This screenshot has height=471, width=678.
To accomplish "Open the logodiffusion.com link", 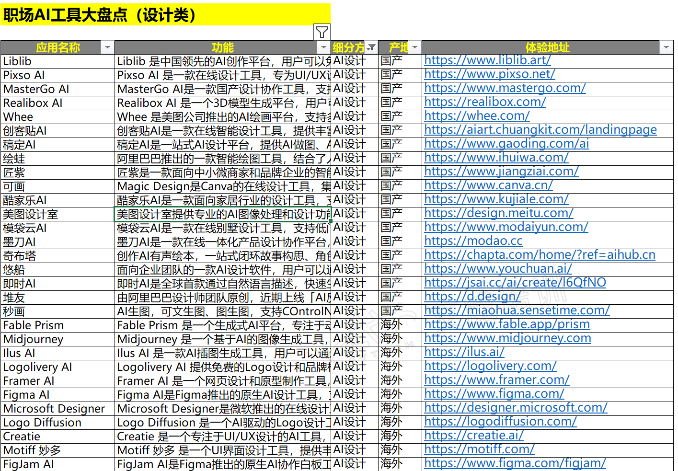I will 500,421.
